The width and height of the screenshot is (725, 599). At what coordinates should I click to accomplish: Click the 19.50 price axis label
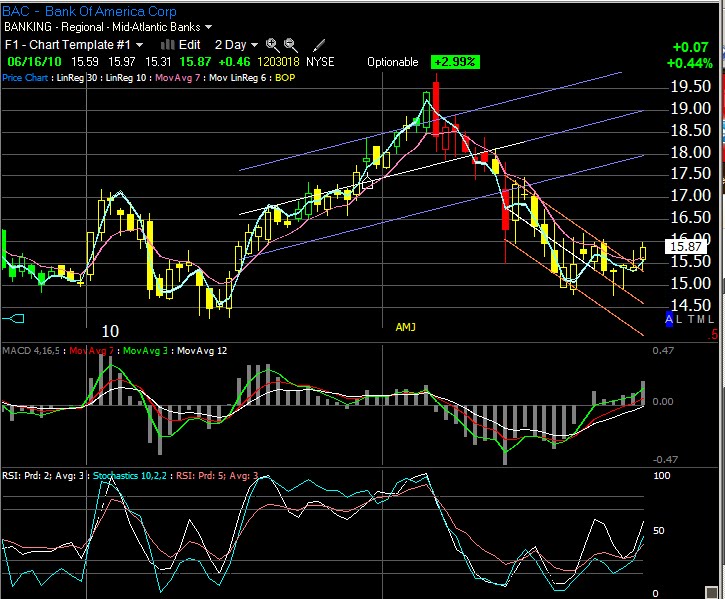pyautogui.click(x=690, y=86)
